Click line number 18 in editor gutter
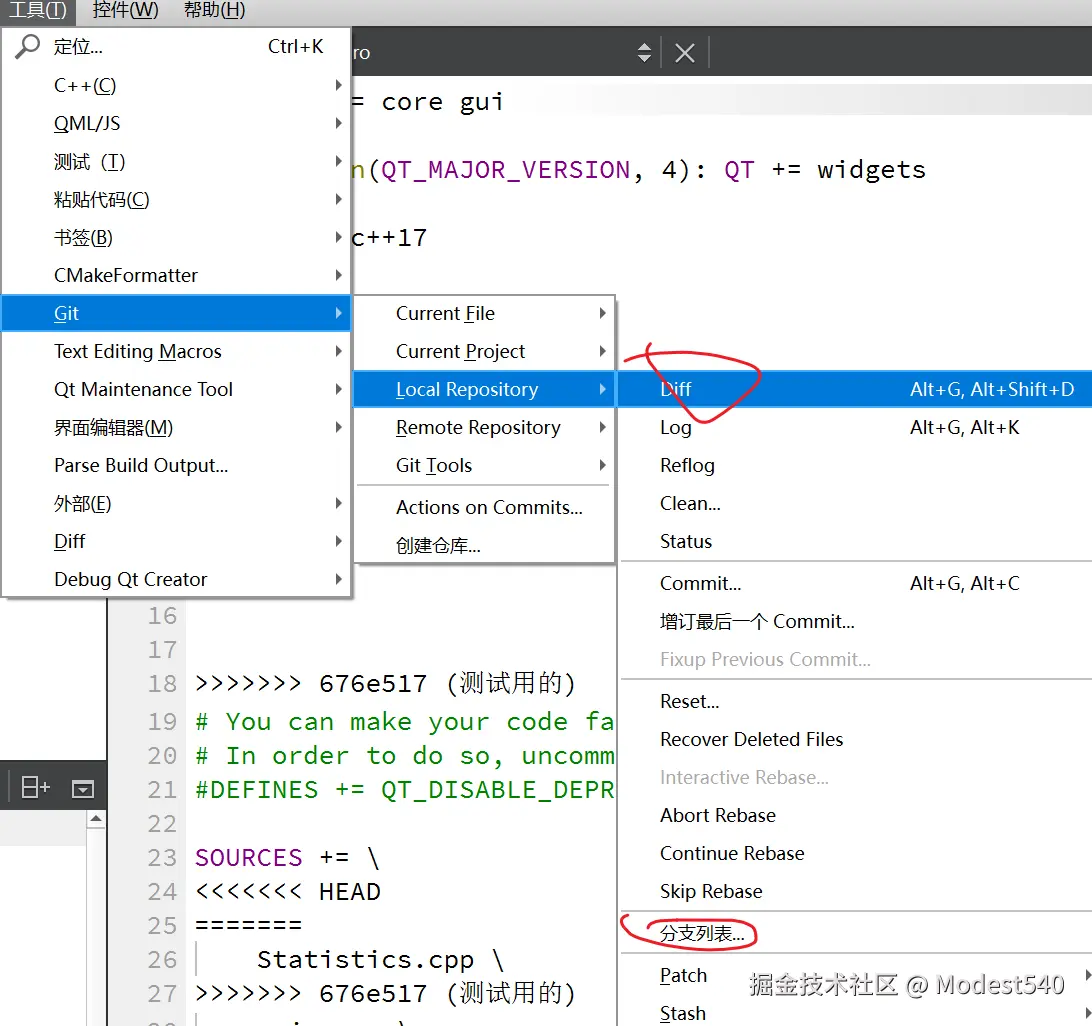Image resolution: width=1092 pixels, height=1026 pixels. (162, 684)
